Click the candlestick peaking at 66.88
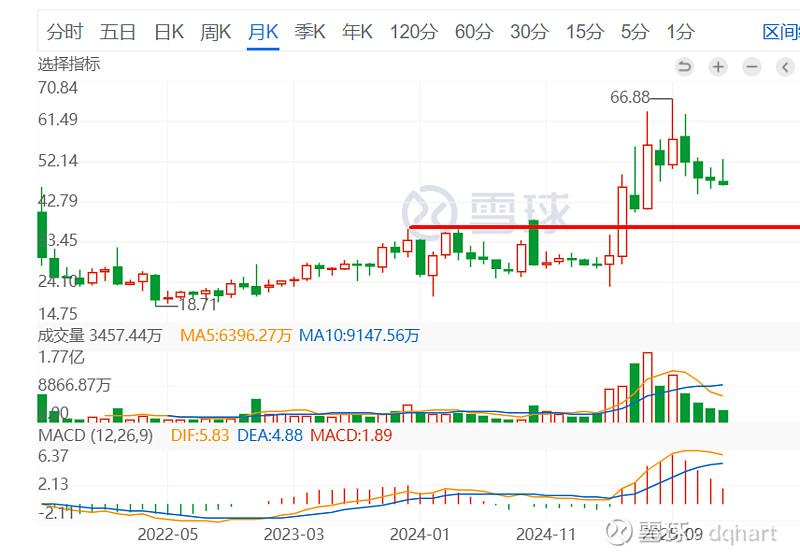This screenshot has height=557, width=800. coord(672,151)
